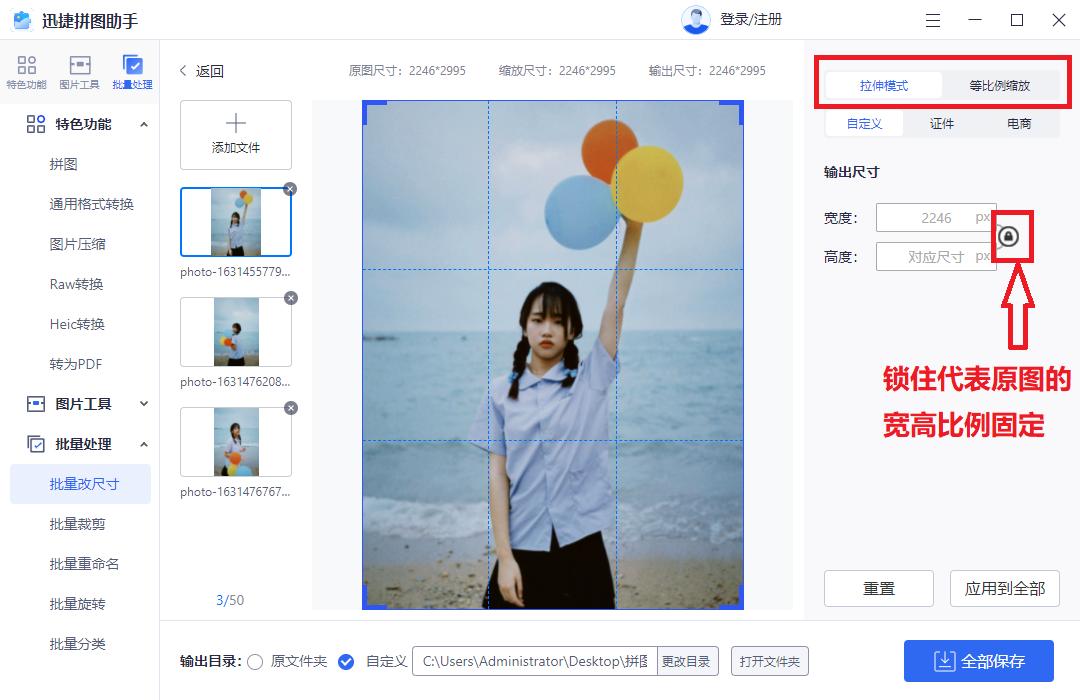
Task: Click the 批量处理 section icon in sidebar
Action: (36, 444)
